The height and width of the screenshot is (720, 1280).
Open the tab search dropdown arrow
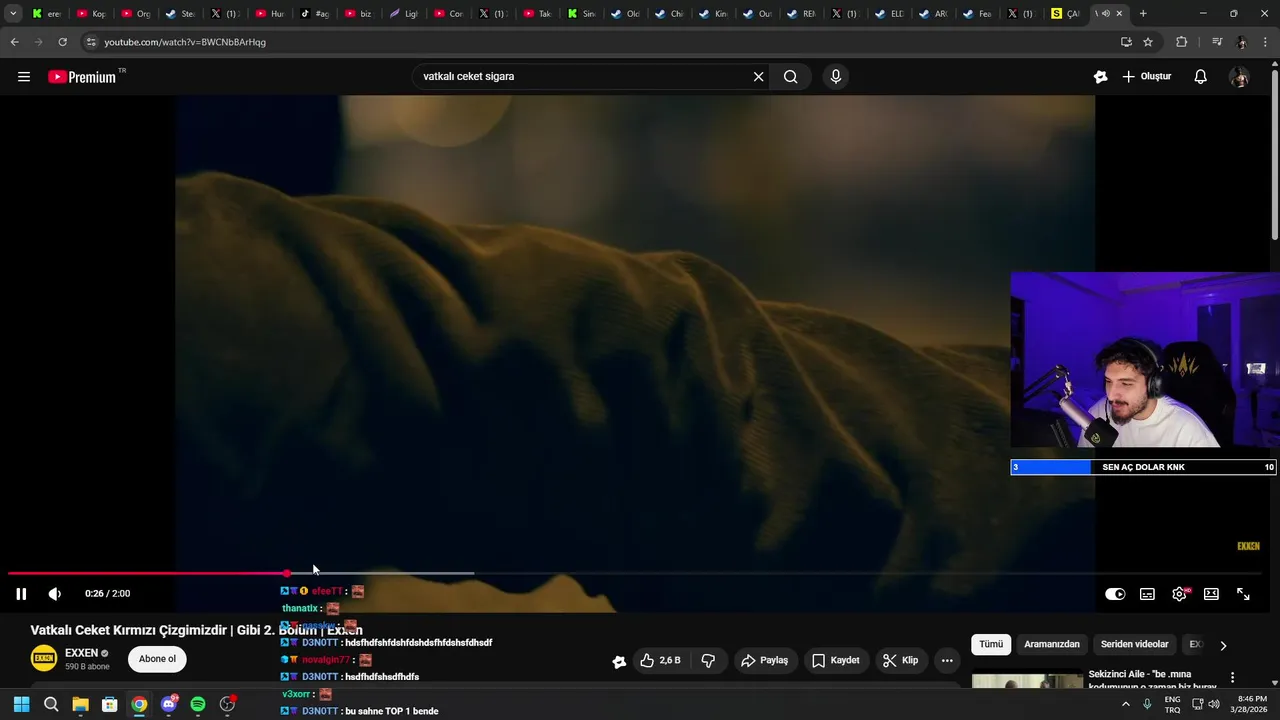pyautogui.click(x=13, y=14)
